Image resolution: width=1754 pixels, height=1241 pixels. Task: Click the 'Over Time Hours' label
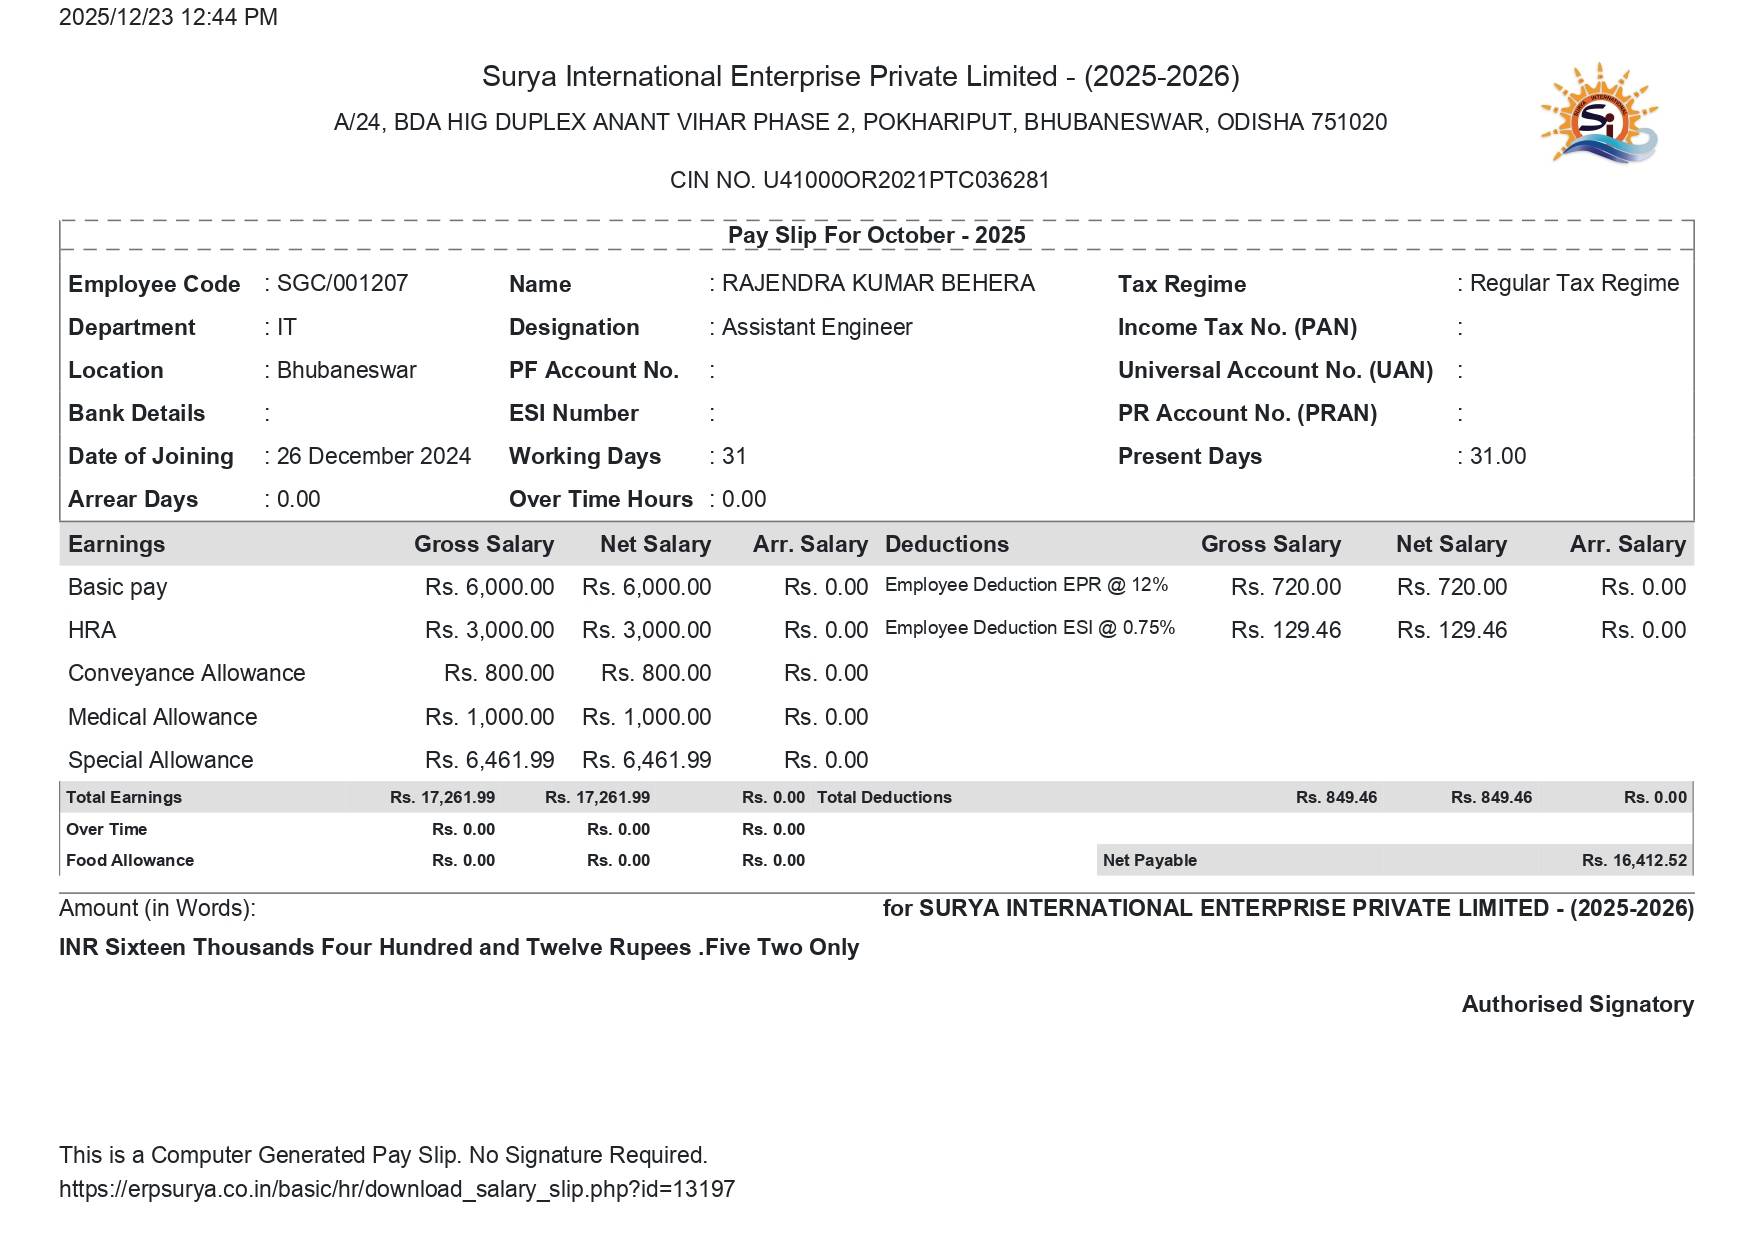[x=601, y=499]
